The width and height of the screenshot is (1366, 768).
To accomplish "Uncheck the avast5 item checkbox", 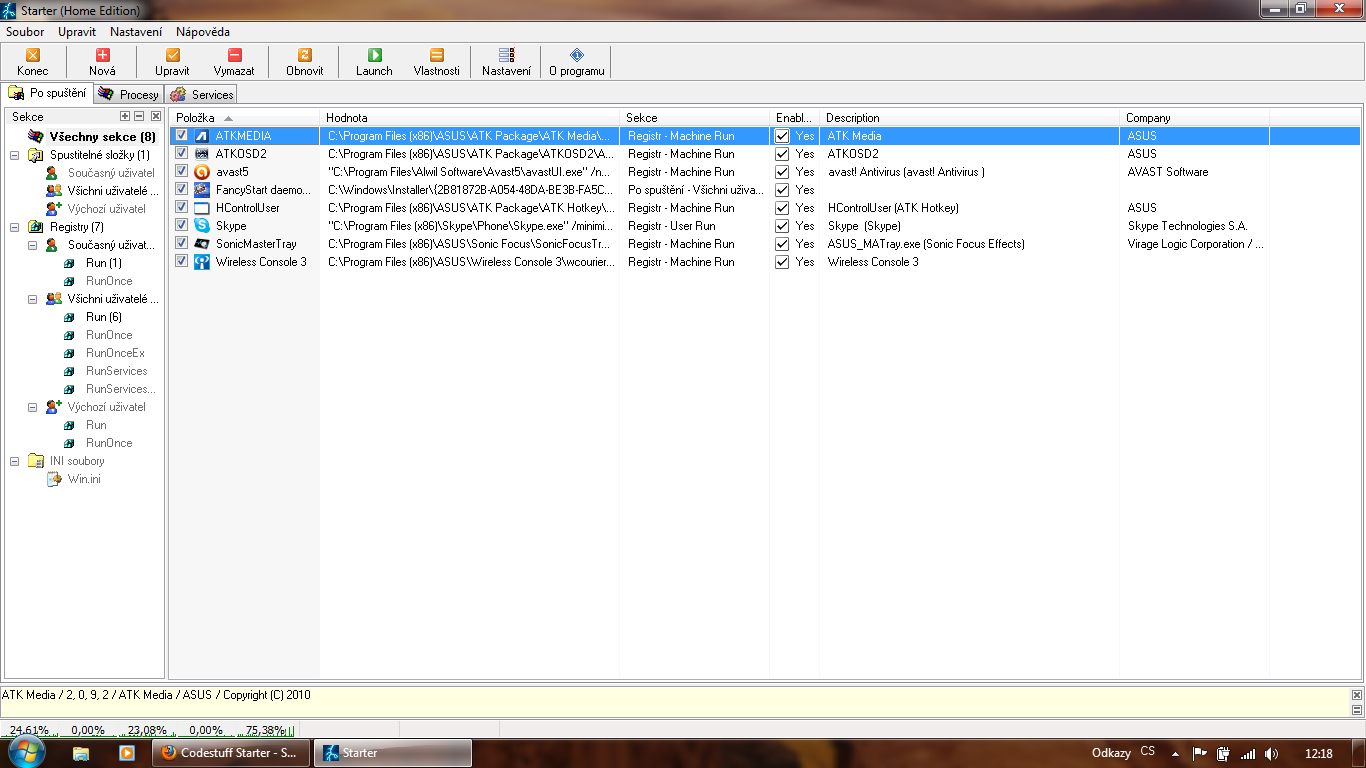I will click(181, 171).
